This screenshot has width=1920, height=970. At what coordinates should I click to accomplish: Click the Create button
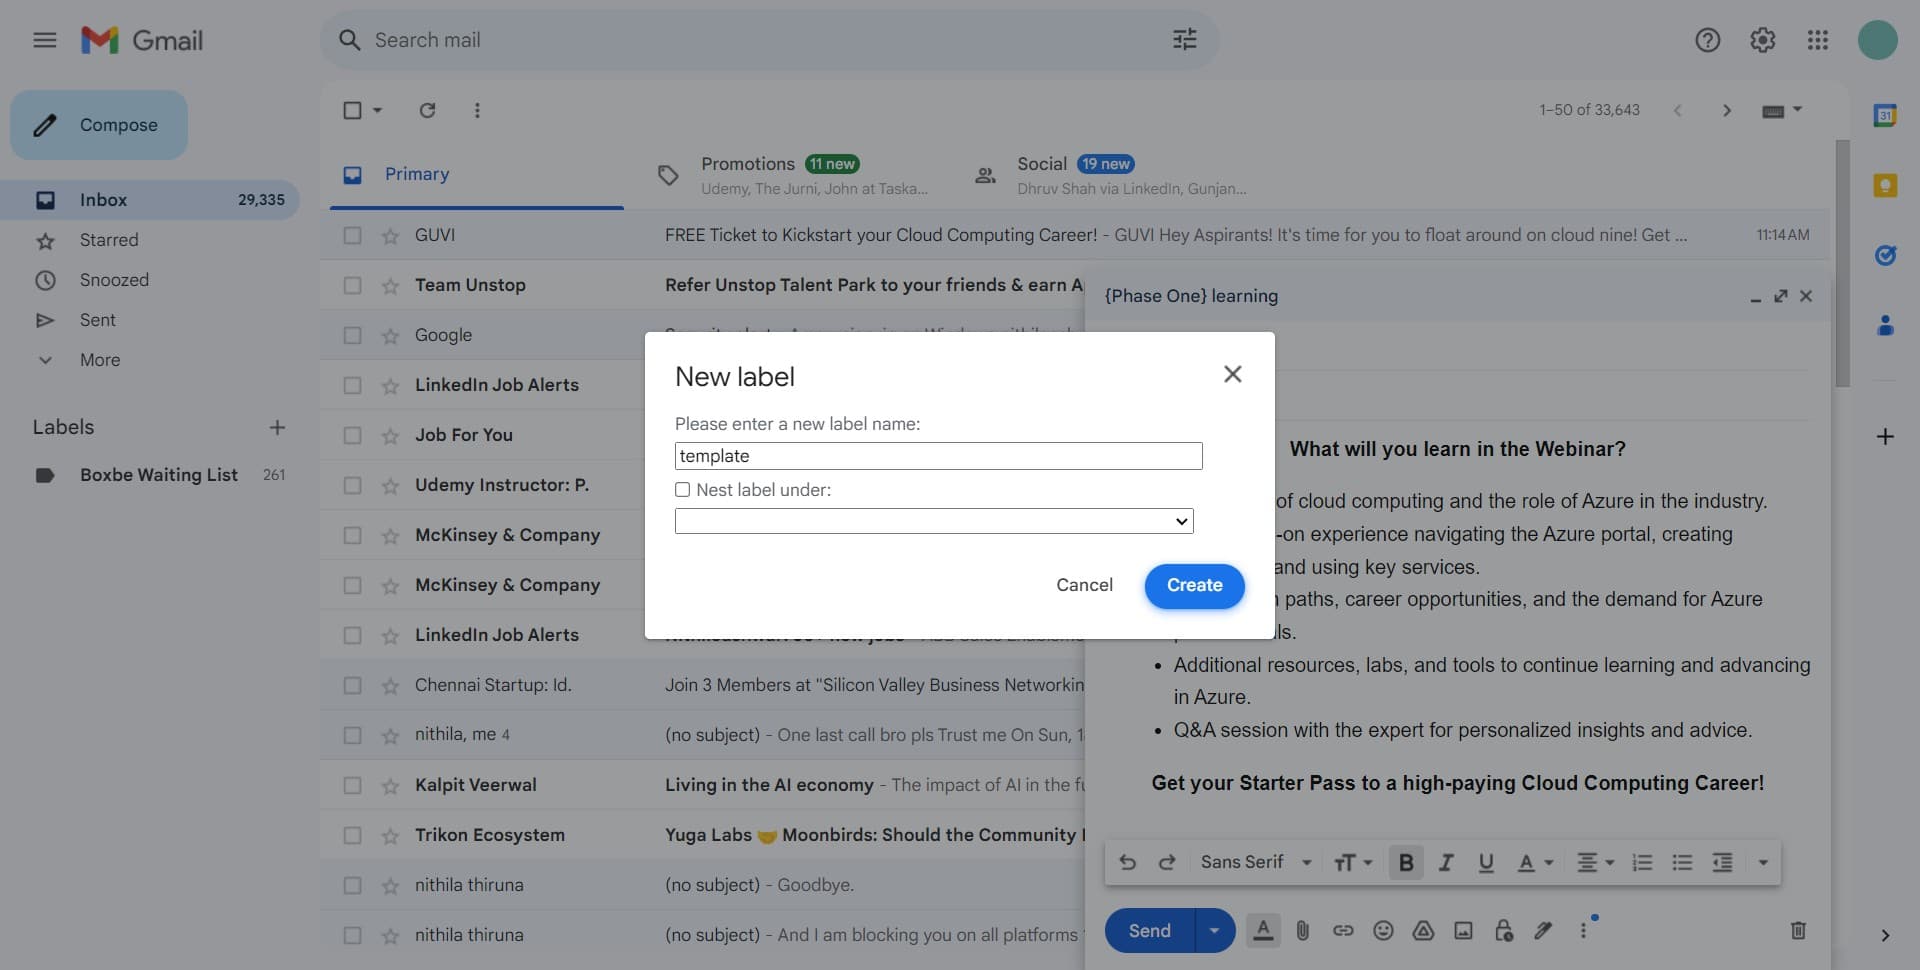coord(1194,585)
